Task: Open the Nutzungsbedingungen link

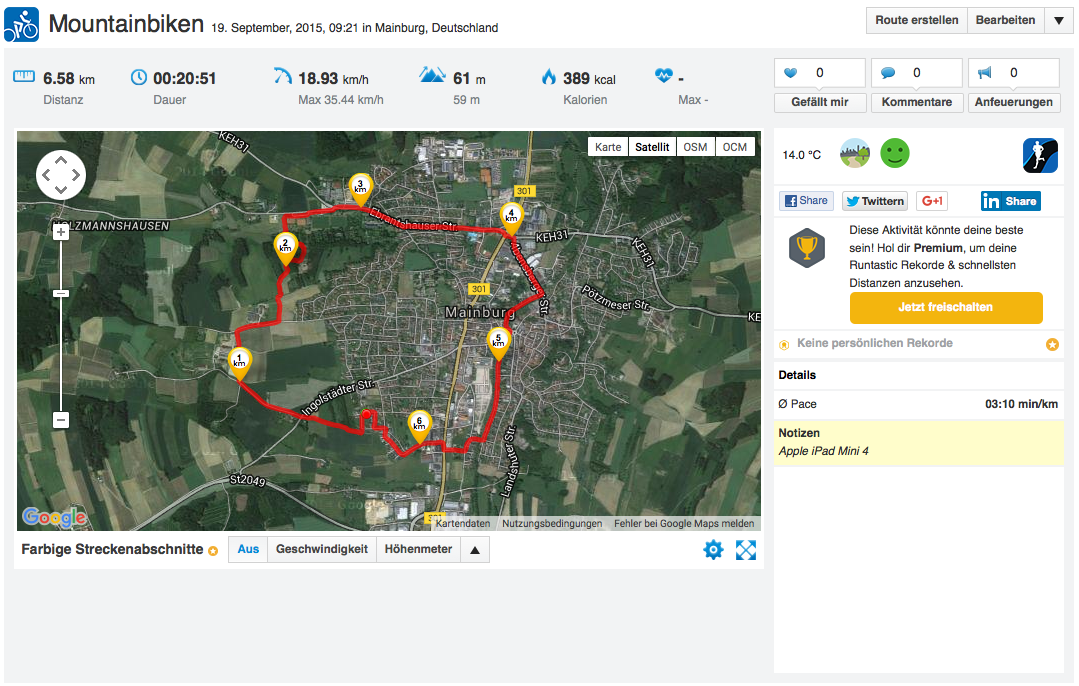Action: [x=552, y=524]
